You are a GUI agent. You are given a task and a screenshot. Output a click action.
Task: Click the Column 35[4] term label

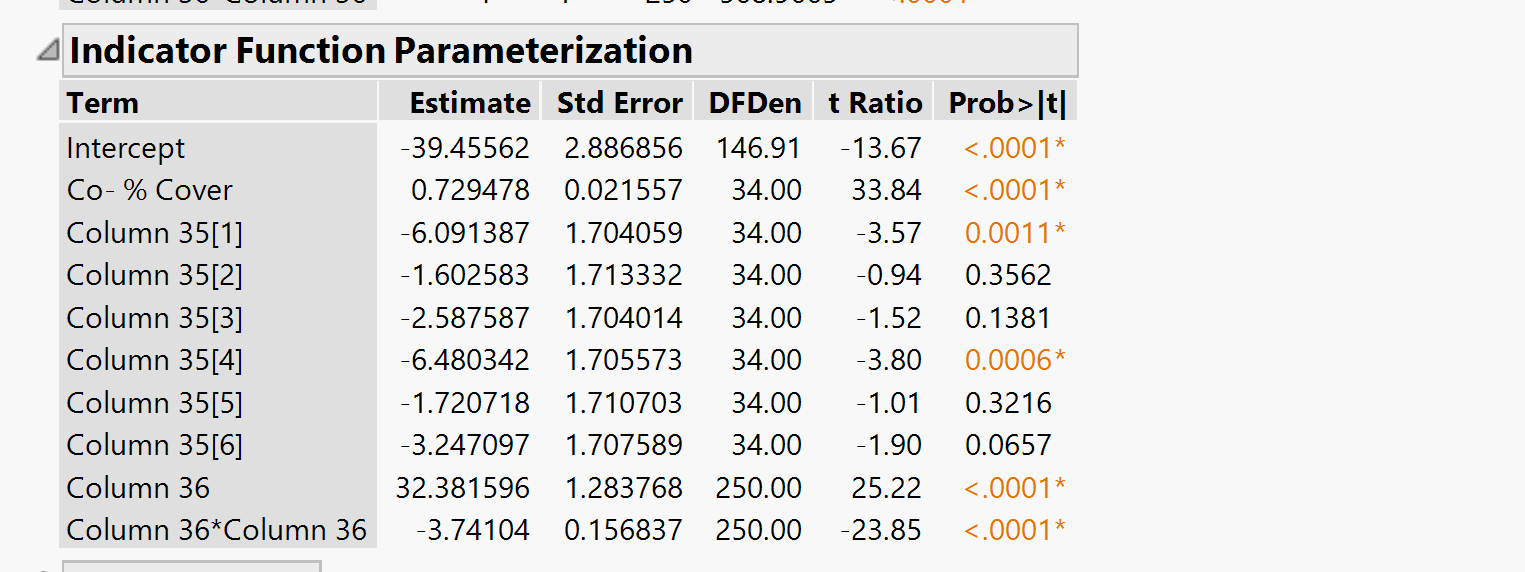tap(154, 360)
